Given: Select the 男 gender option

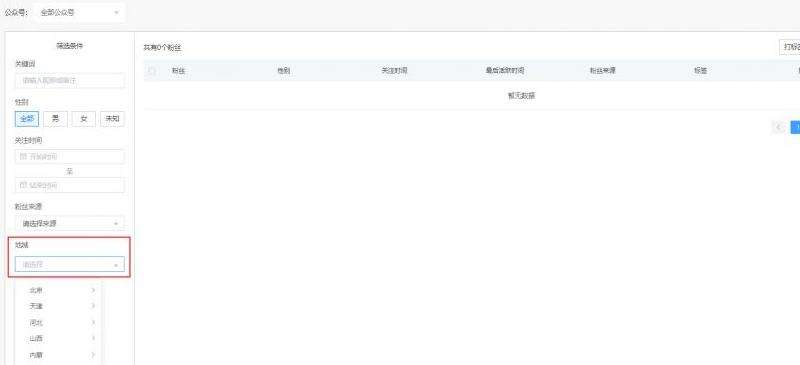Looking at the screenshot, I should point(55,119).
